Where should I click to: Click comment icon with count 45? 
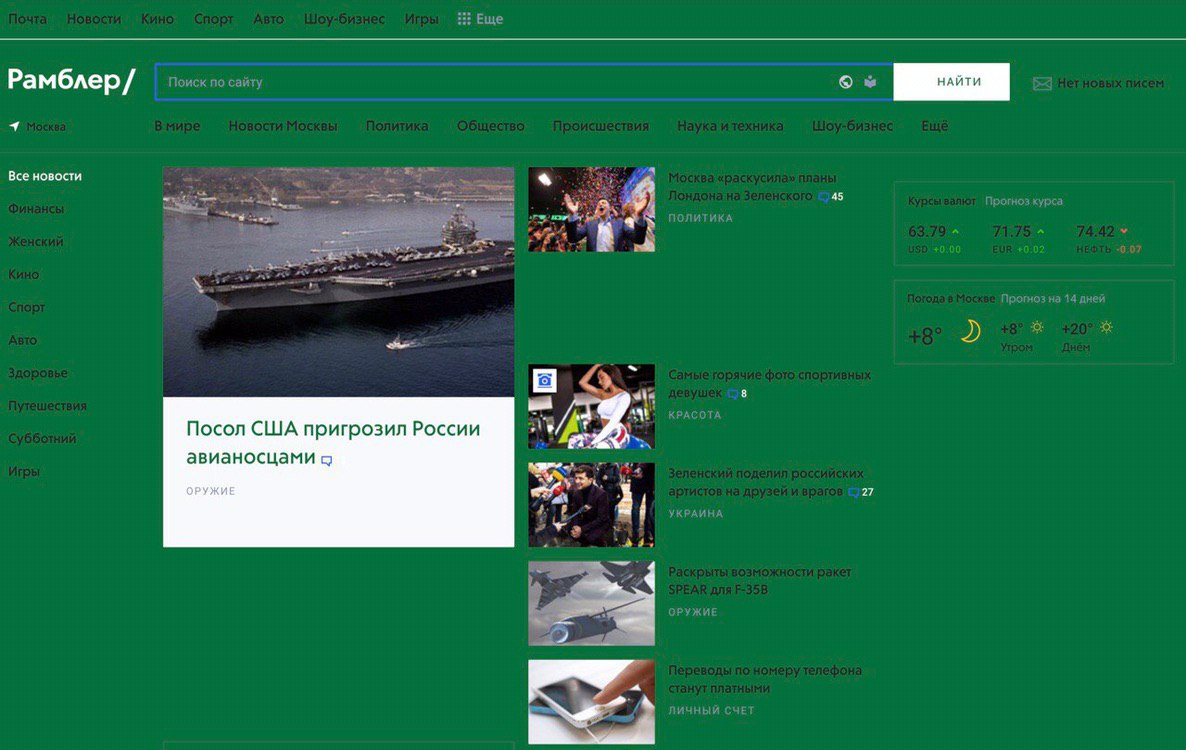(x=823, y=197)
